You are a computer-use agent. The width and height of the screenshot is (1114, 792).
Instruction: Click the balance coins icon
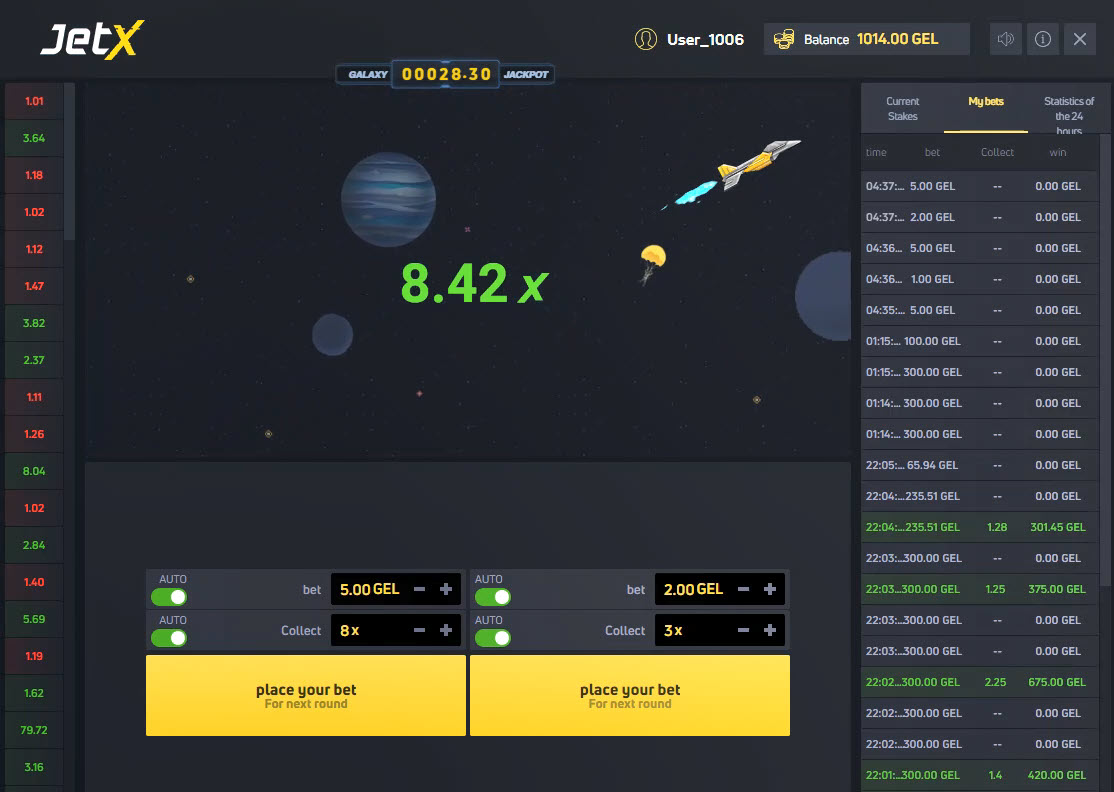(785, 39)
